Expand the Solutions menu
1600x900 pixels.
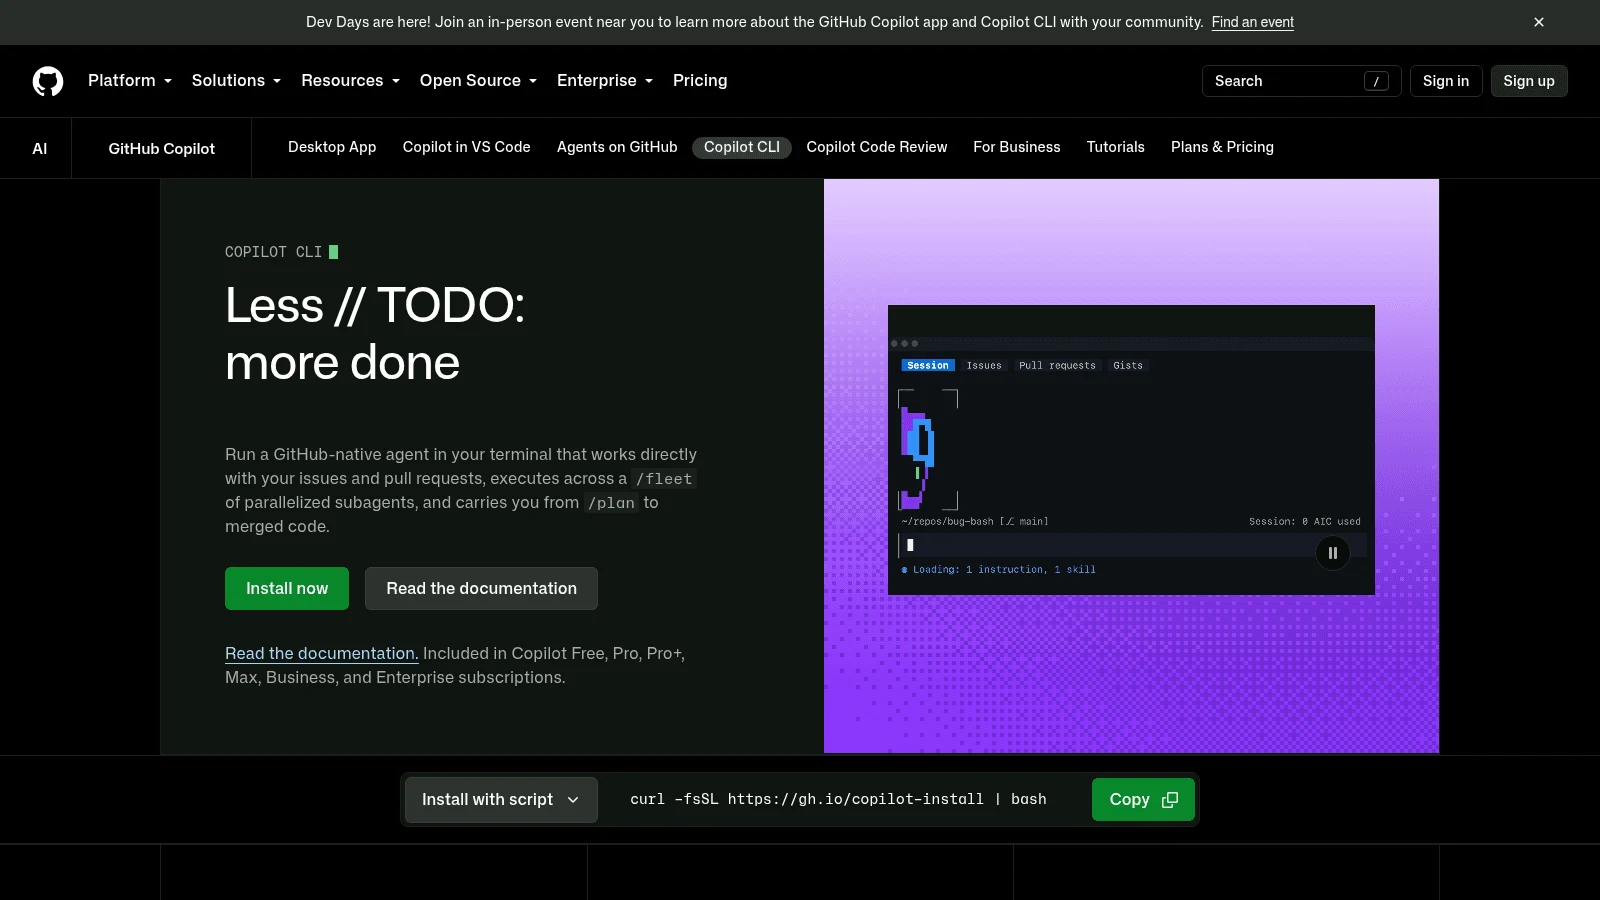pos(236,81)
